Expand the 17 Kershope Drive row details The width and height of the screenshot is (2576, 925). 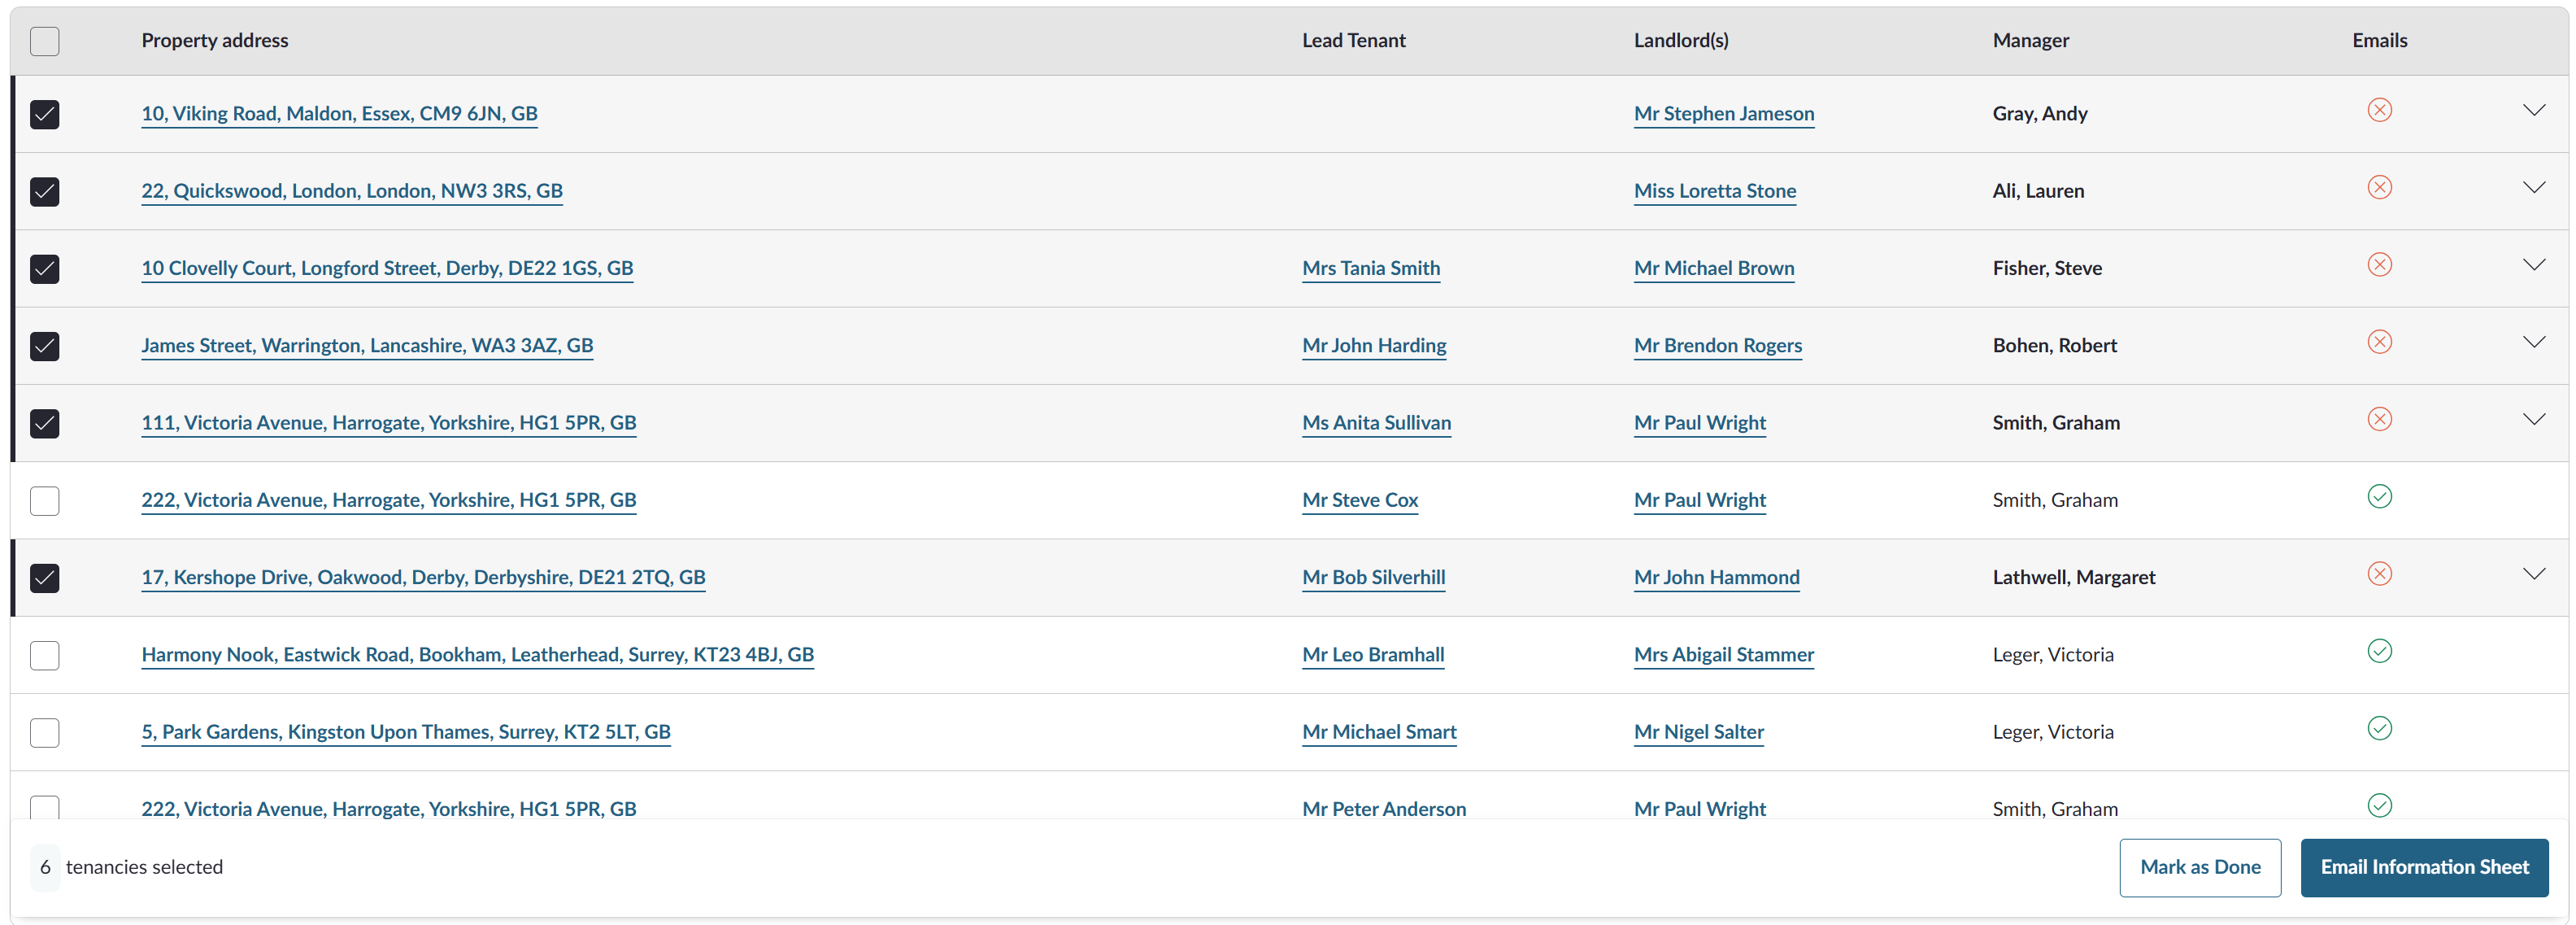(2533, 573)
